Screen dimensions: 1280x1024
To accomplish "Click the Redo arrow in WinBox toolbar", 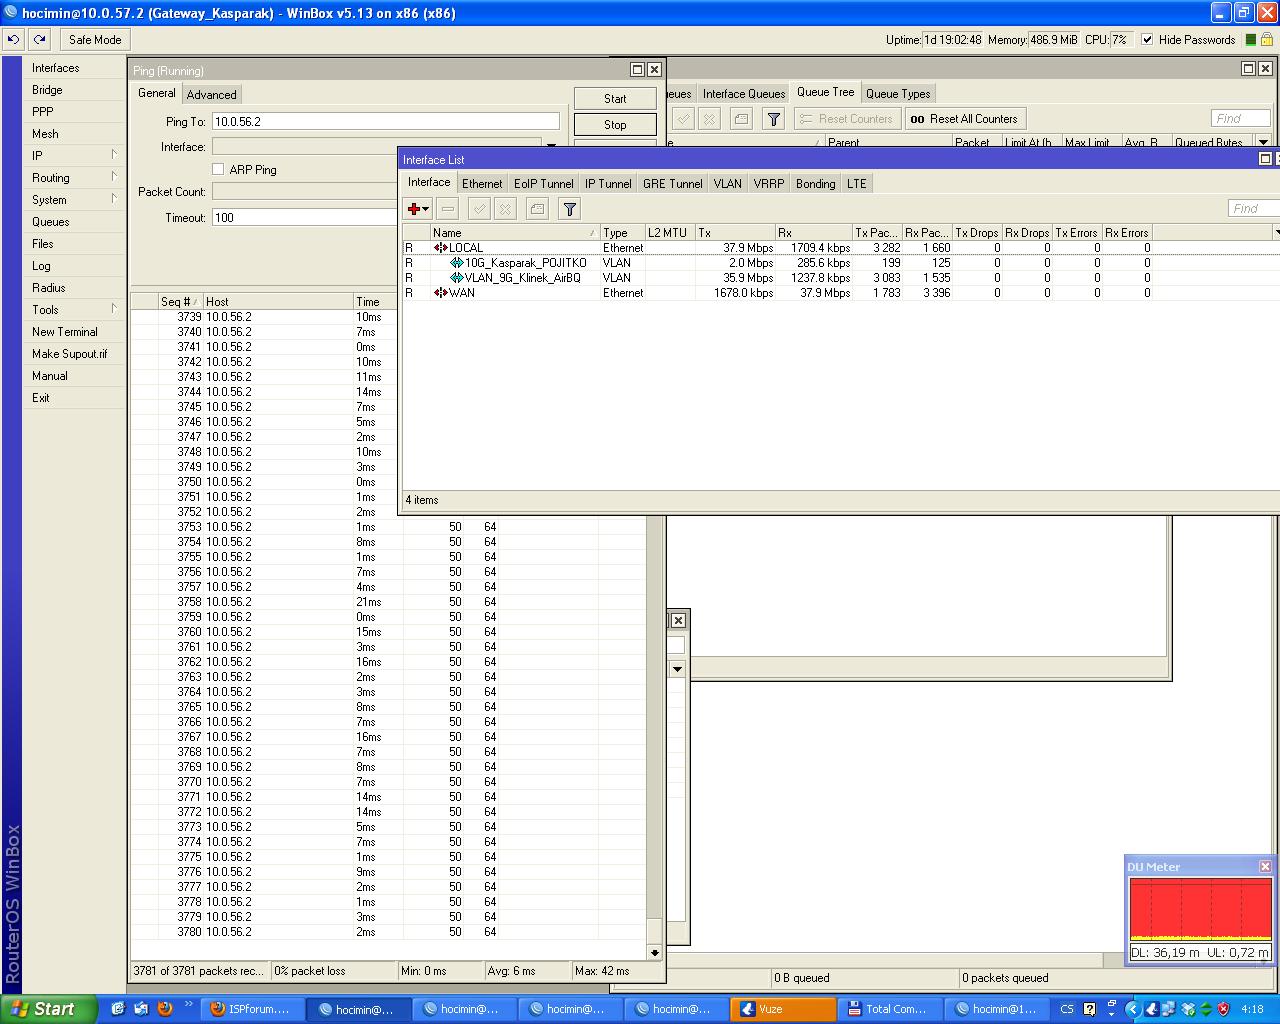I will coord(39,40).
